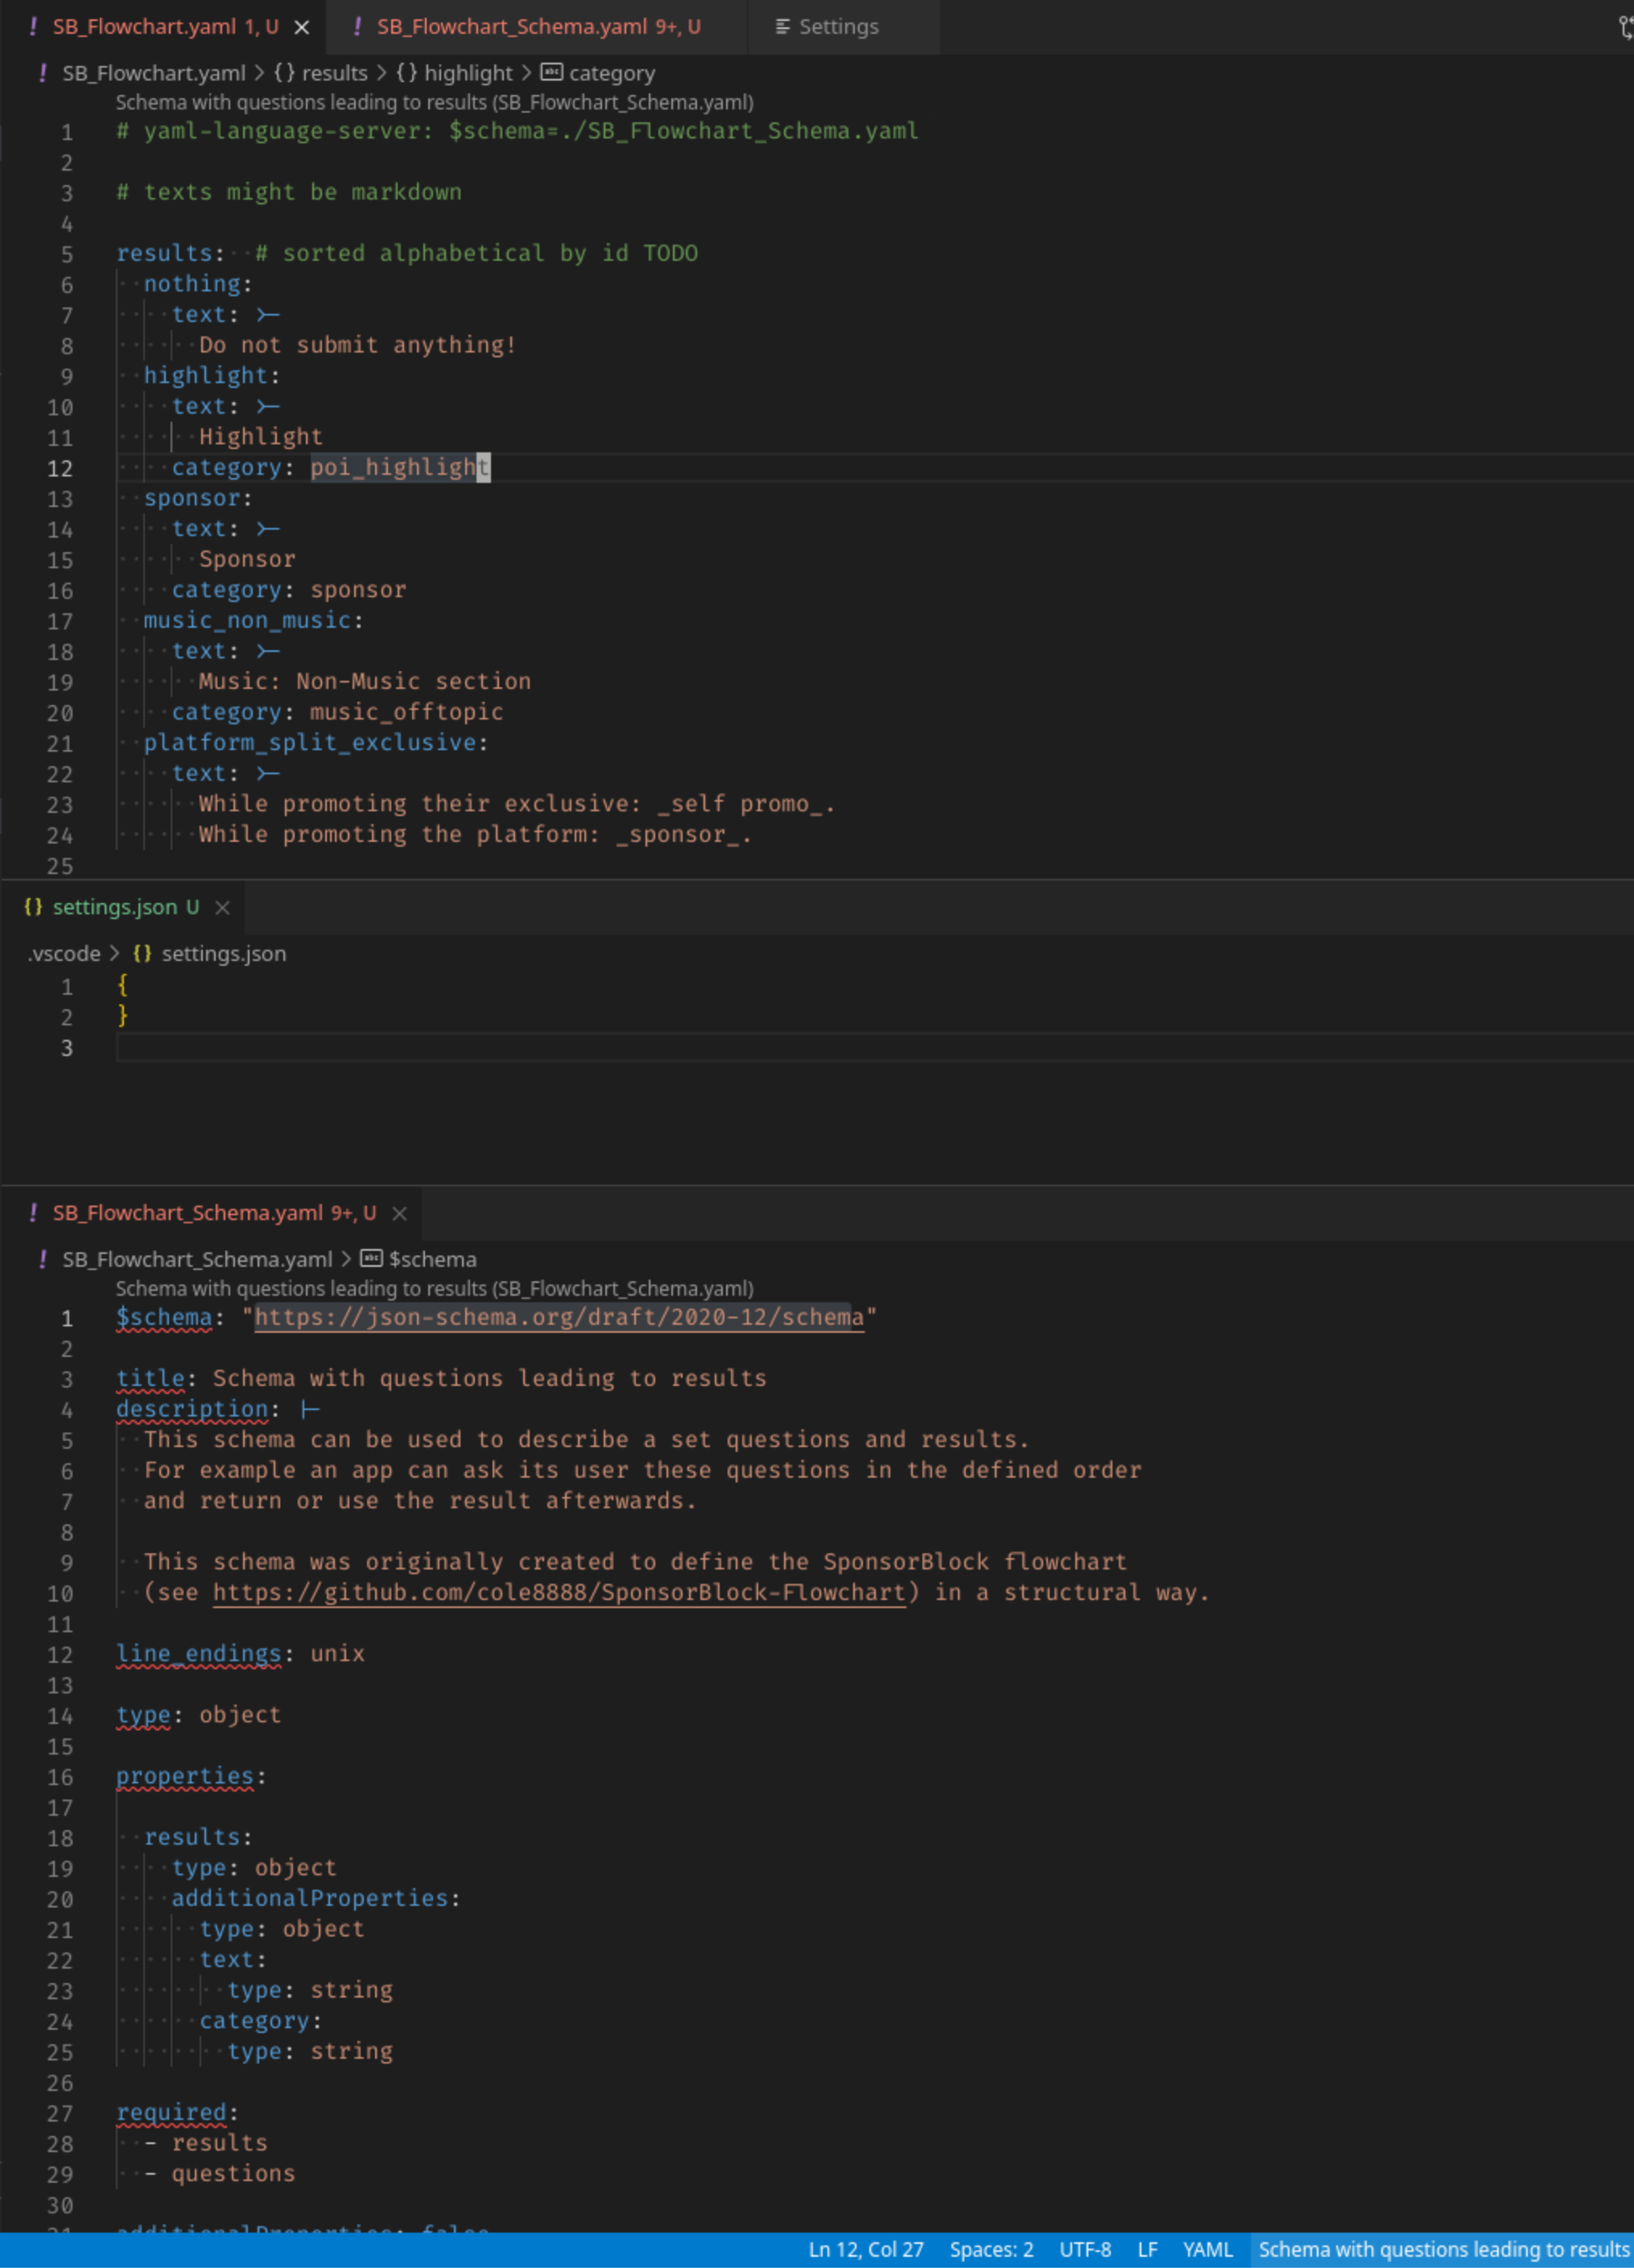Image resolution: width=1634 pixels, height=2268 pixels.
Task: Click the braces icon on settings.json tab
Action: (x=33, y=907)
